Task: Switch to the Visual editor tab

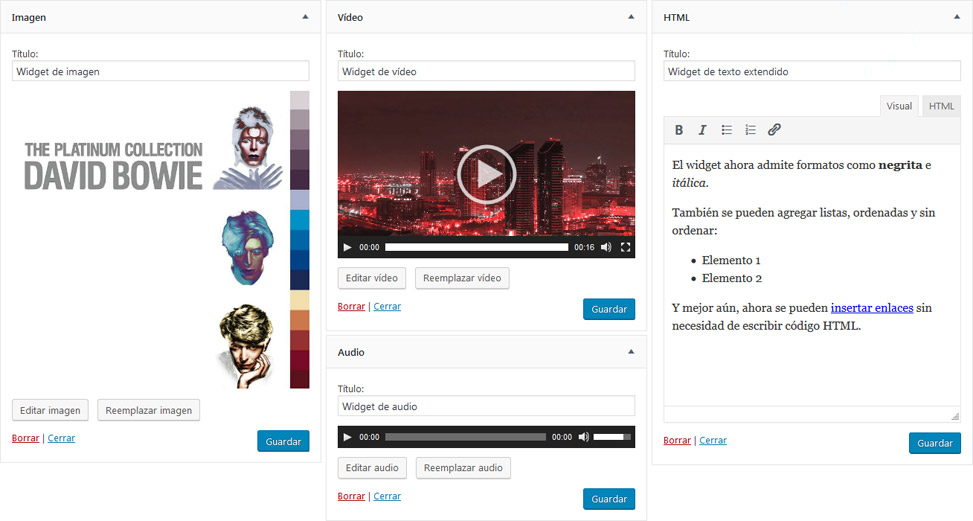Action: pyautogui.click(x=899, y=106)
